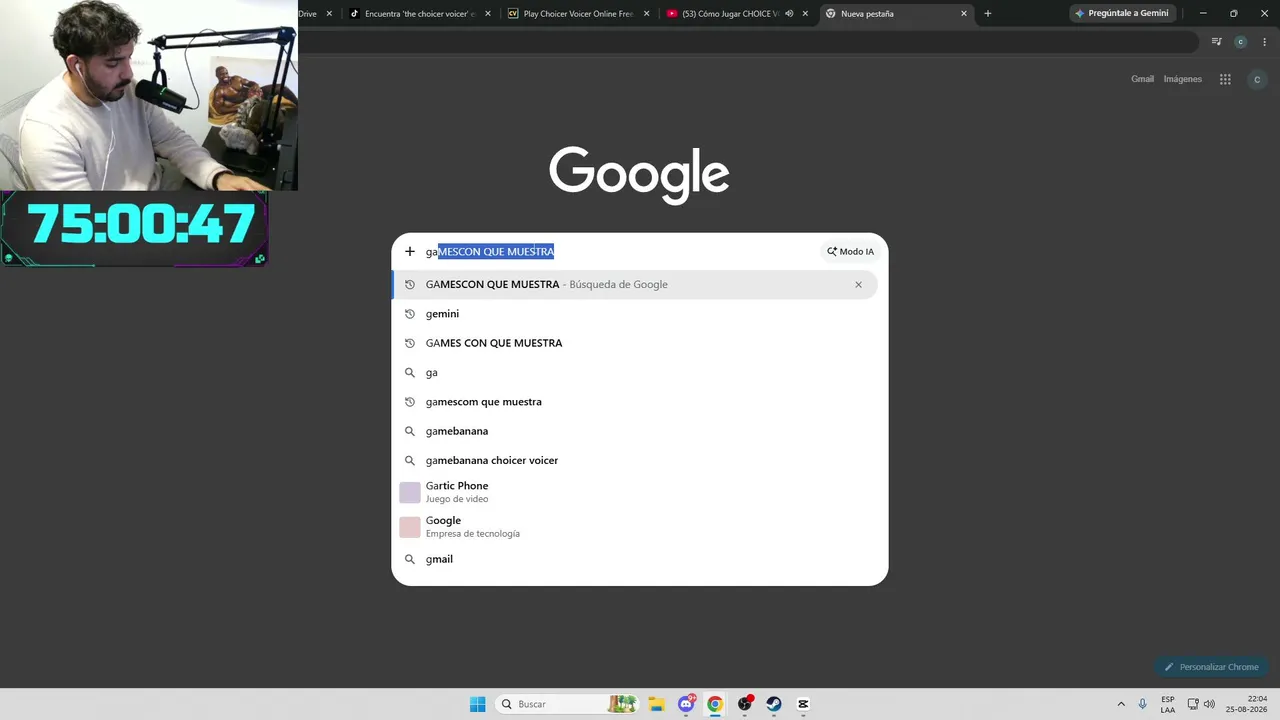The width and height of the screenshot is (1280, 720).
Task: Open the Chrome three-dot menu
Action: 1264,42
